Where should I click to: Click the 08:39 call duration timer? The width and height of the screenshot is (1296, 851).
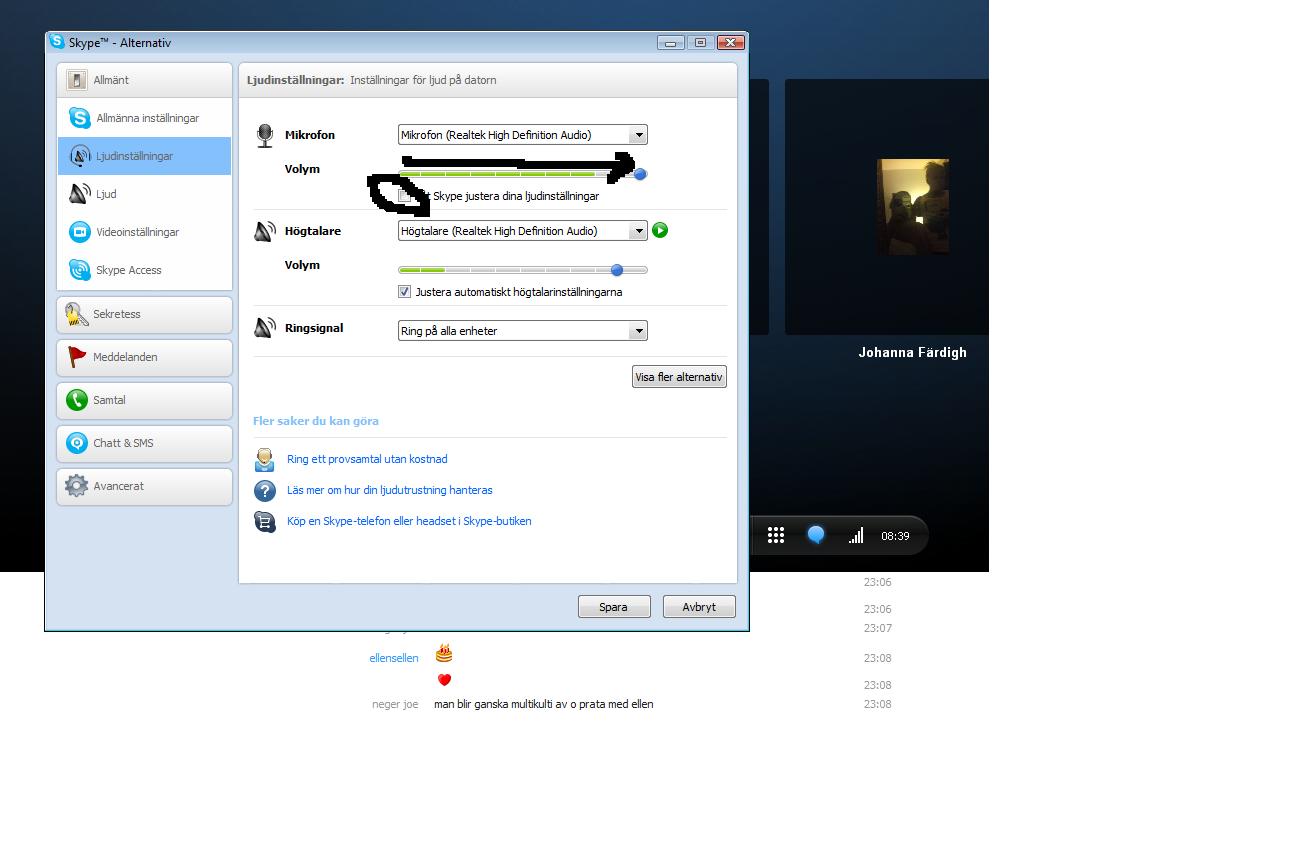[x=895, y=536]
